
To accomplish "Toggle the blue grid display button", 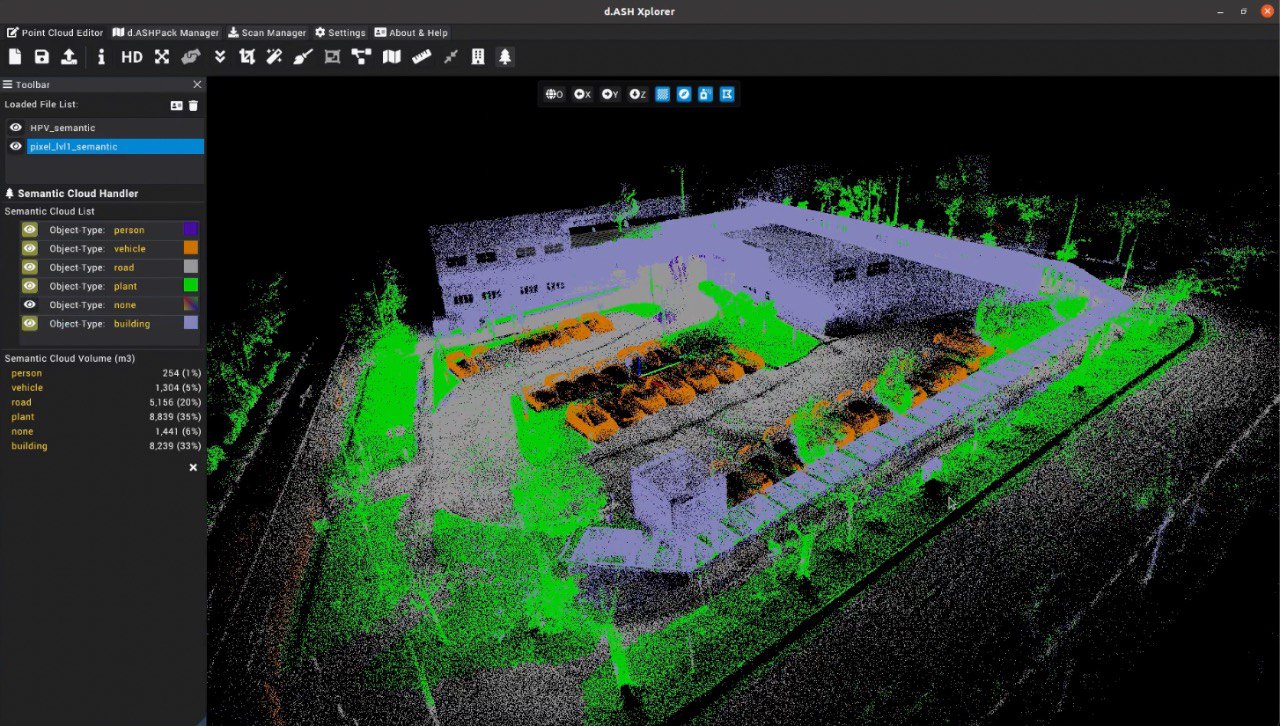I will (662, 94).
